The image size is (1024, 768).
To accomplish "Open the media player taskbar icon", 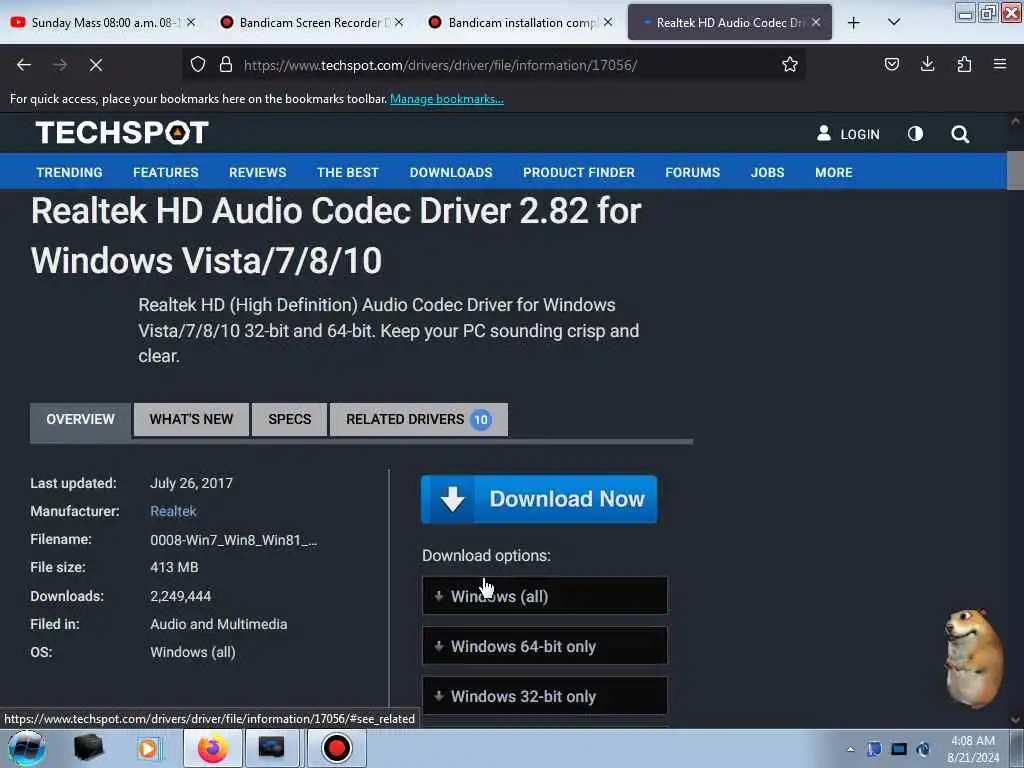I will [x=149, y=748].
